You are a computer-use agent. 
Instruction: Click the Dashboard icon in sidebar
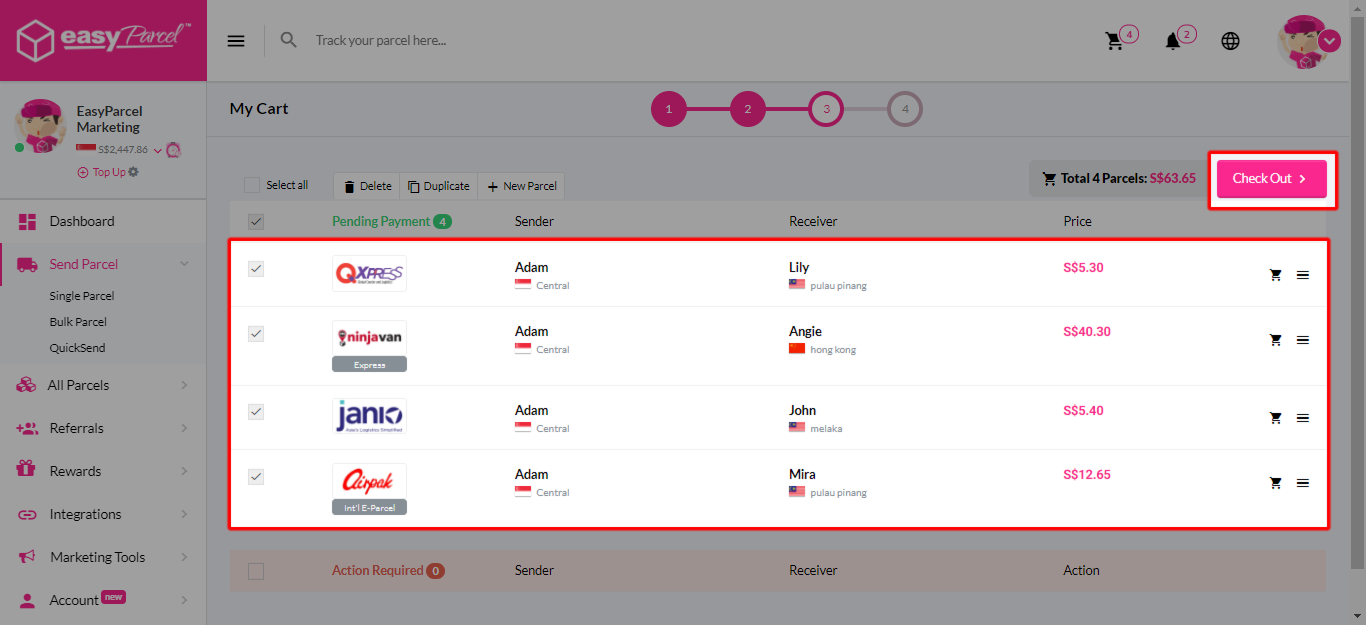point(27,222)
